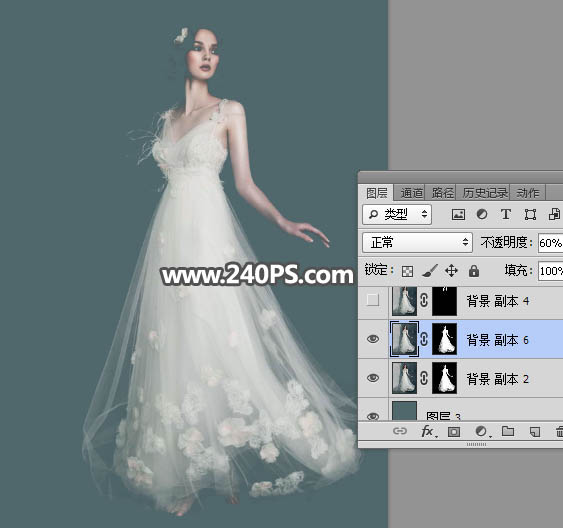Filter layers by pixel image icon
The height and width of the screenshot is (528, 563).
coord(458,215)
